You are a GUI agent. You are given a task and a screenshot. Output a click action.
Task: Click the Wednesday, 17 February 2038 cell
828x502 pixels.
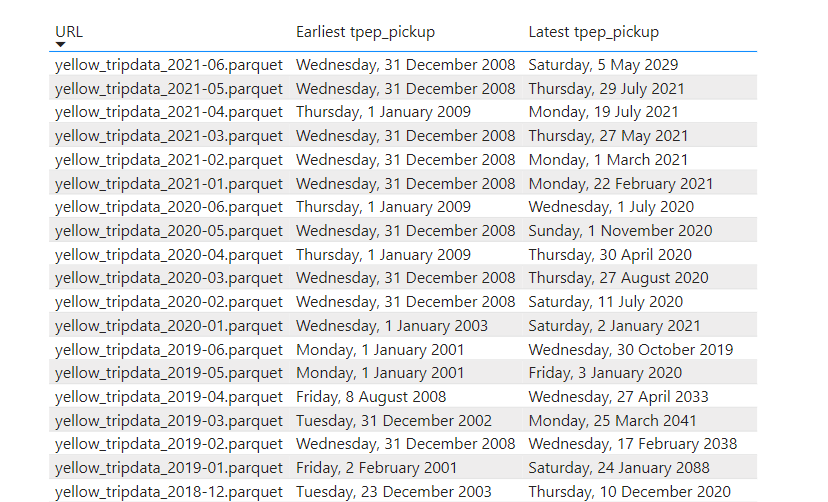tap(632, 443)
